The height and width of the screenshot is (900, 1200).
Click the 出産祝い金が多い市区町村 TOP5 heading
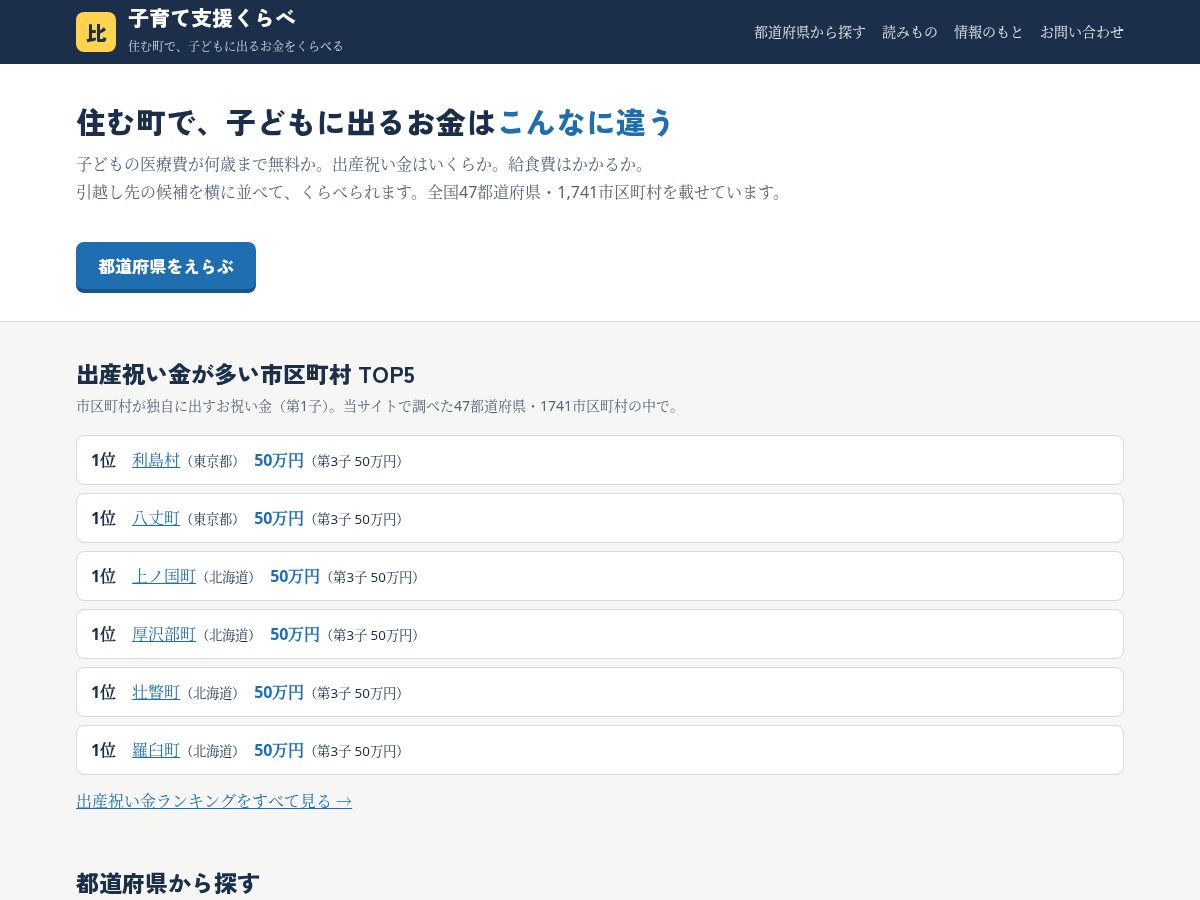click(x=246, y=375)
